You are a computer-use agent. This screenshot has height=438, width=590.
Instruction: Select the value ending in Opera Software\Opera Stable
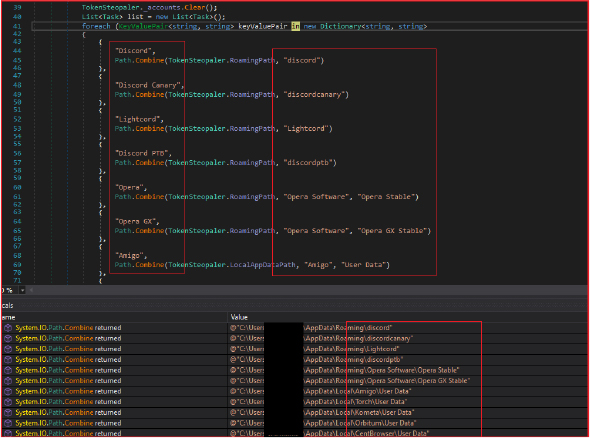coord(345,370)
